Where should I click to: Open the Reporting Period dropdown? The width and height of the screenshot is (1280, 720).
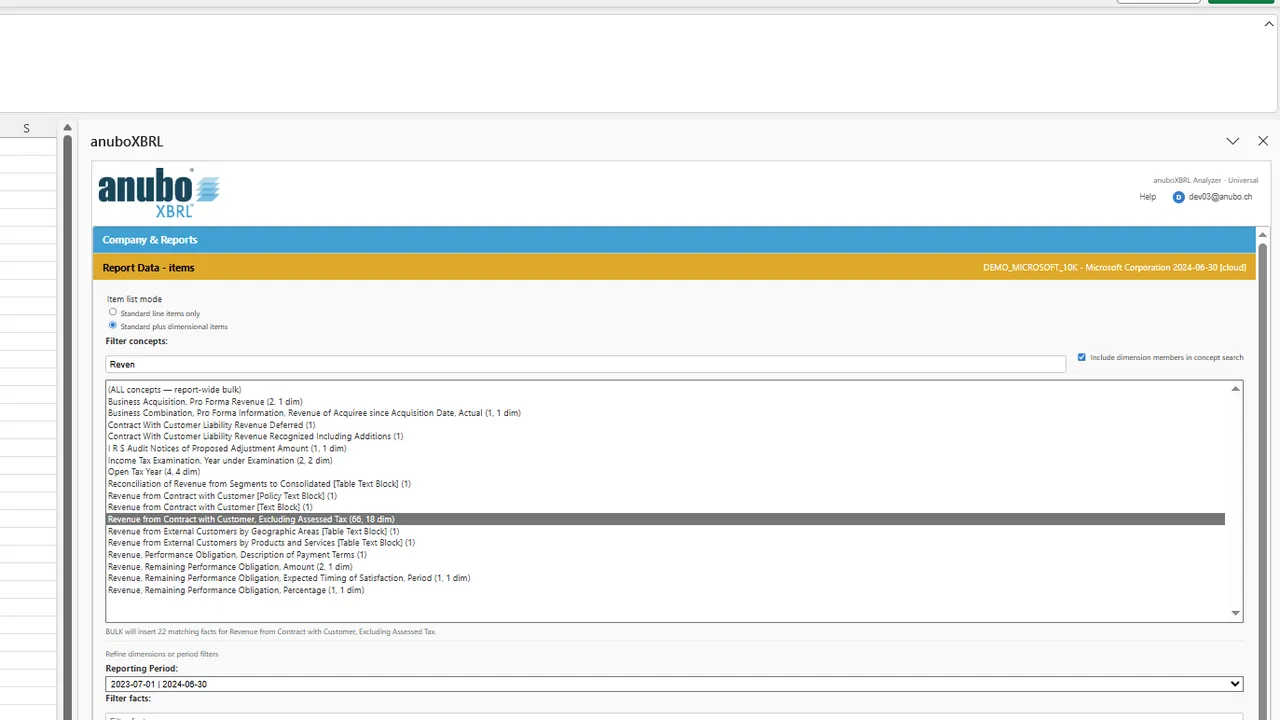pos(674,684)
